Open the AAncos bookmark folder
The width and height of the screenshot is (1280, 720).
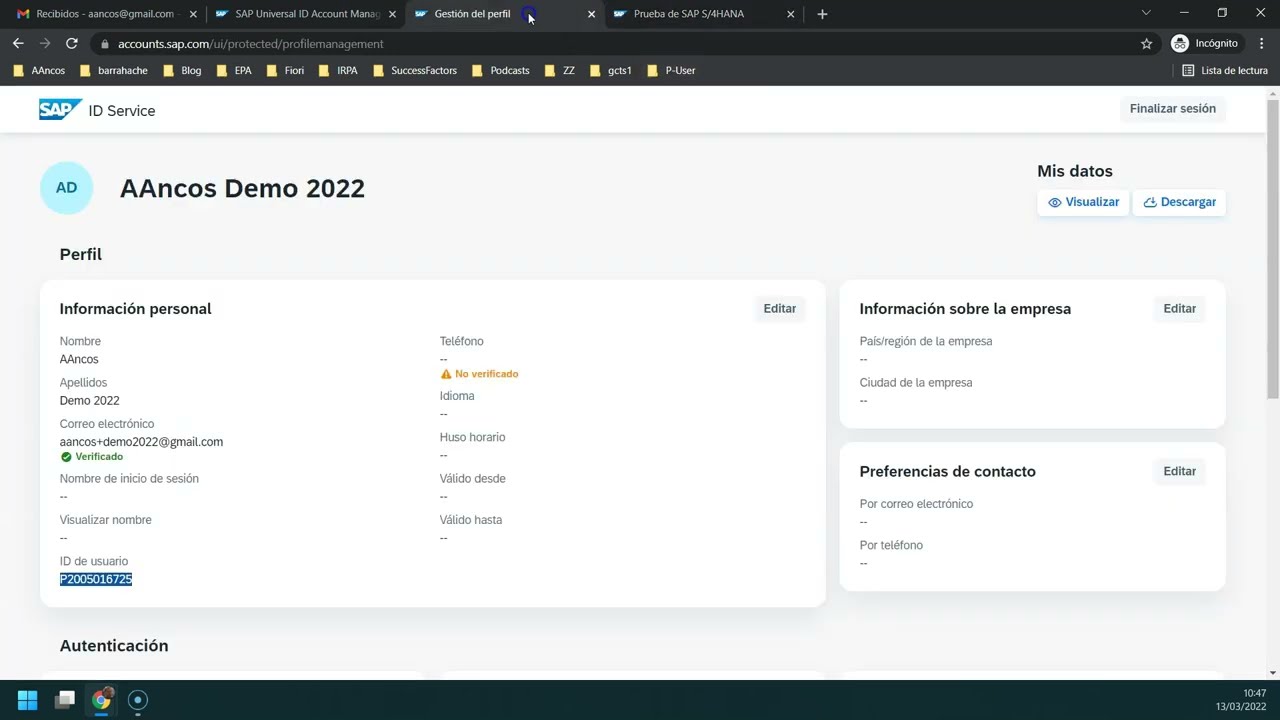coord(39,71)
